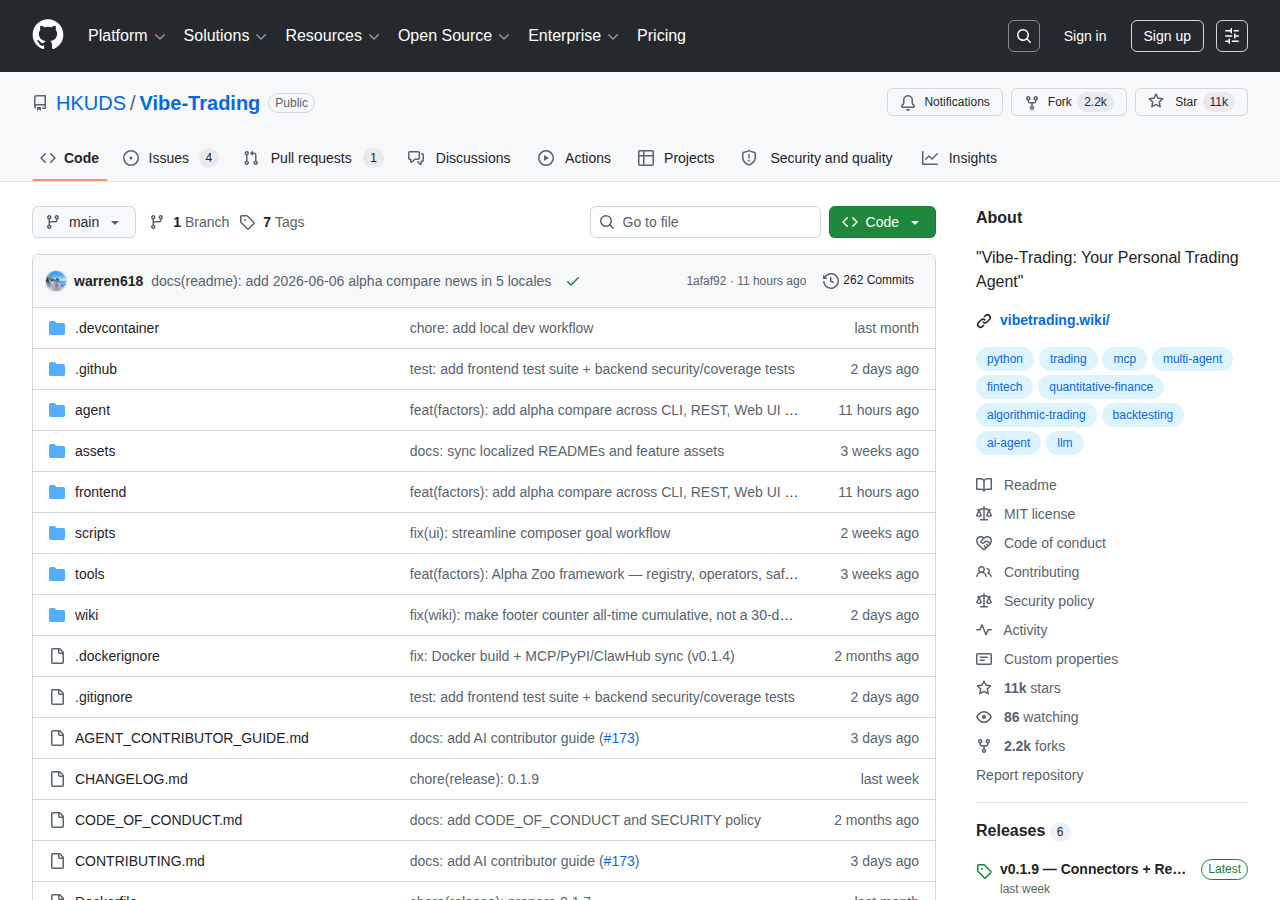
Task: Switch to the Pull requests tab
Action: click(313, 158)
